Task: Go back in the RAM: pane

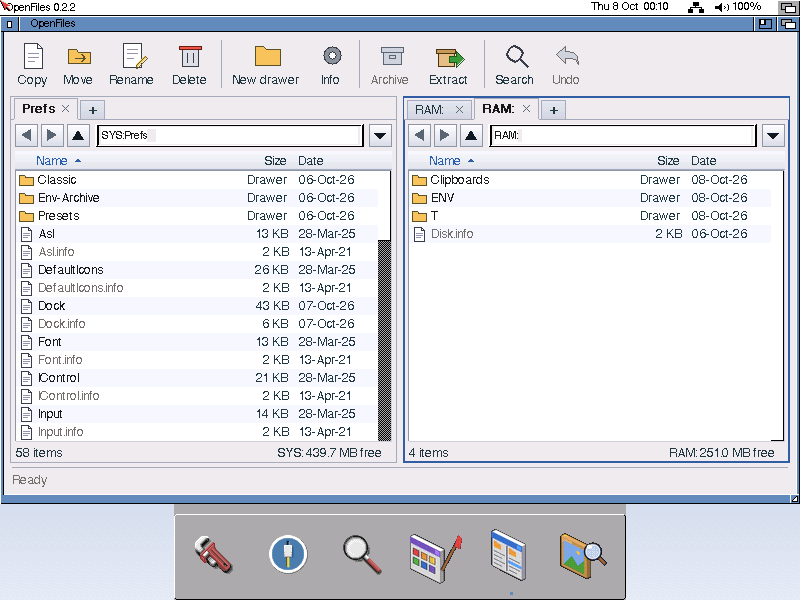Action: pyautogui.click(x=419, y=135)
